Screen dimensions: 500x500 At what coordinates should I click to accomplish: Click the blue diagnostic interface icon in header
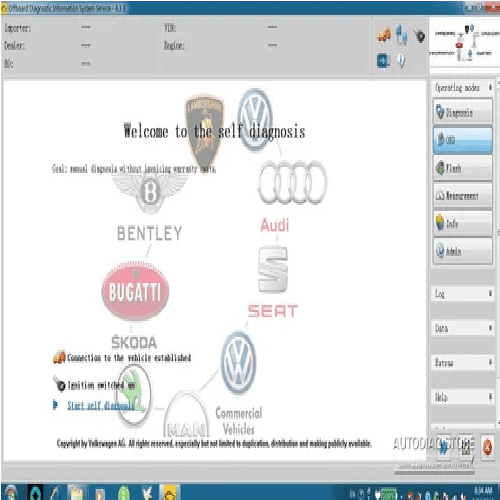tap(383, 61)
